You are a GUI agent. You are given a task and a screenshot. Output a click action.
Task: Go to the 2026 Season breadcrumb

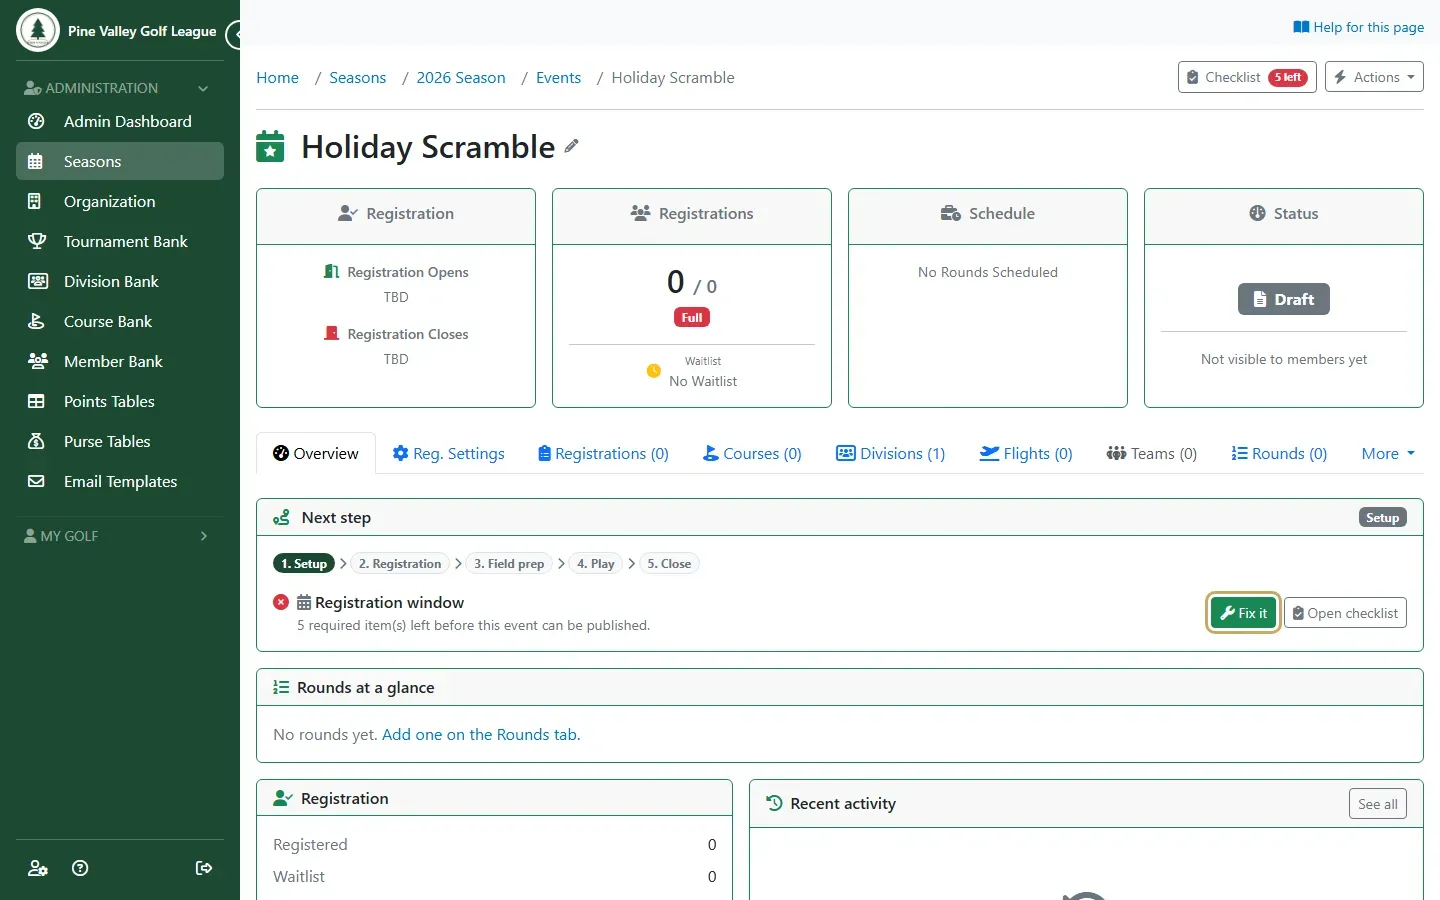pyautogui.click(x=461, y=78)
